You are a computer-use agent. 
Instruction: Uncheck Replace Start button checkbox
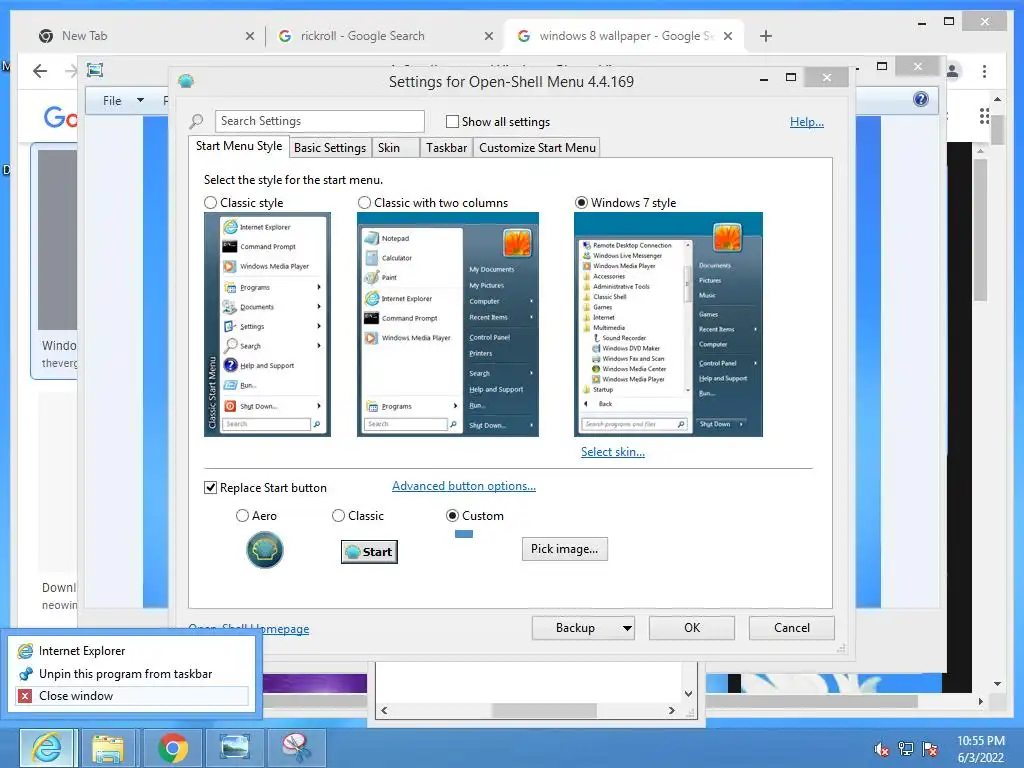[x=210, y=488]
